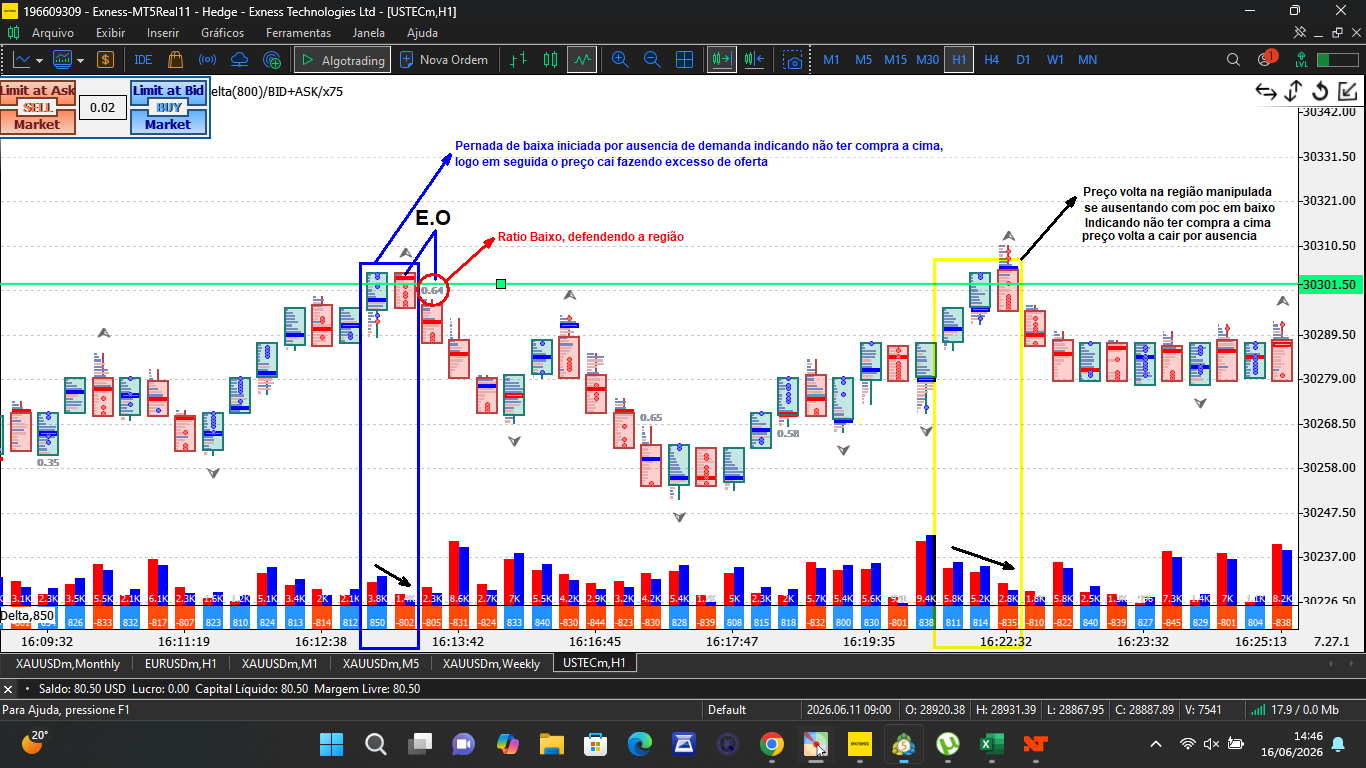
Task: Click the Nova Ordem button
Action: (x=445, y=60)
